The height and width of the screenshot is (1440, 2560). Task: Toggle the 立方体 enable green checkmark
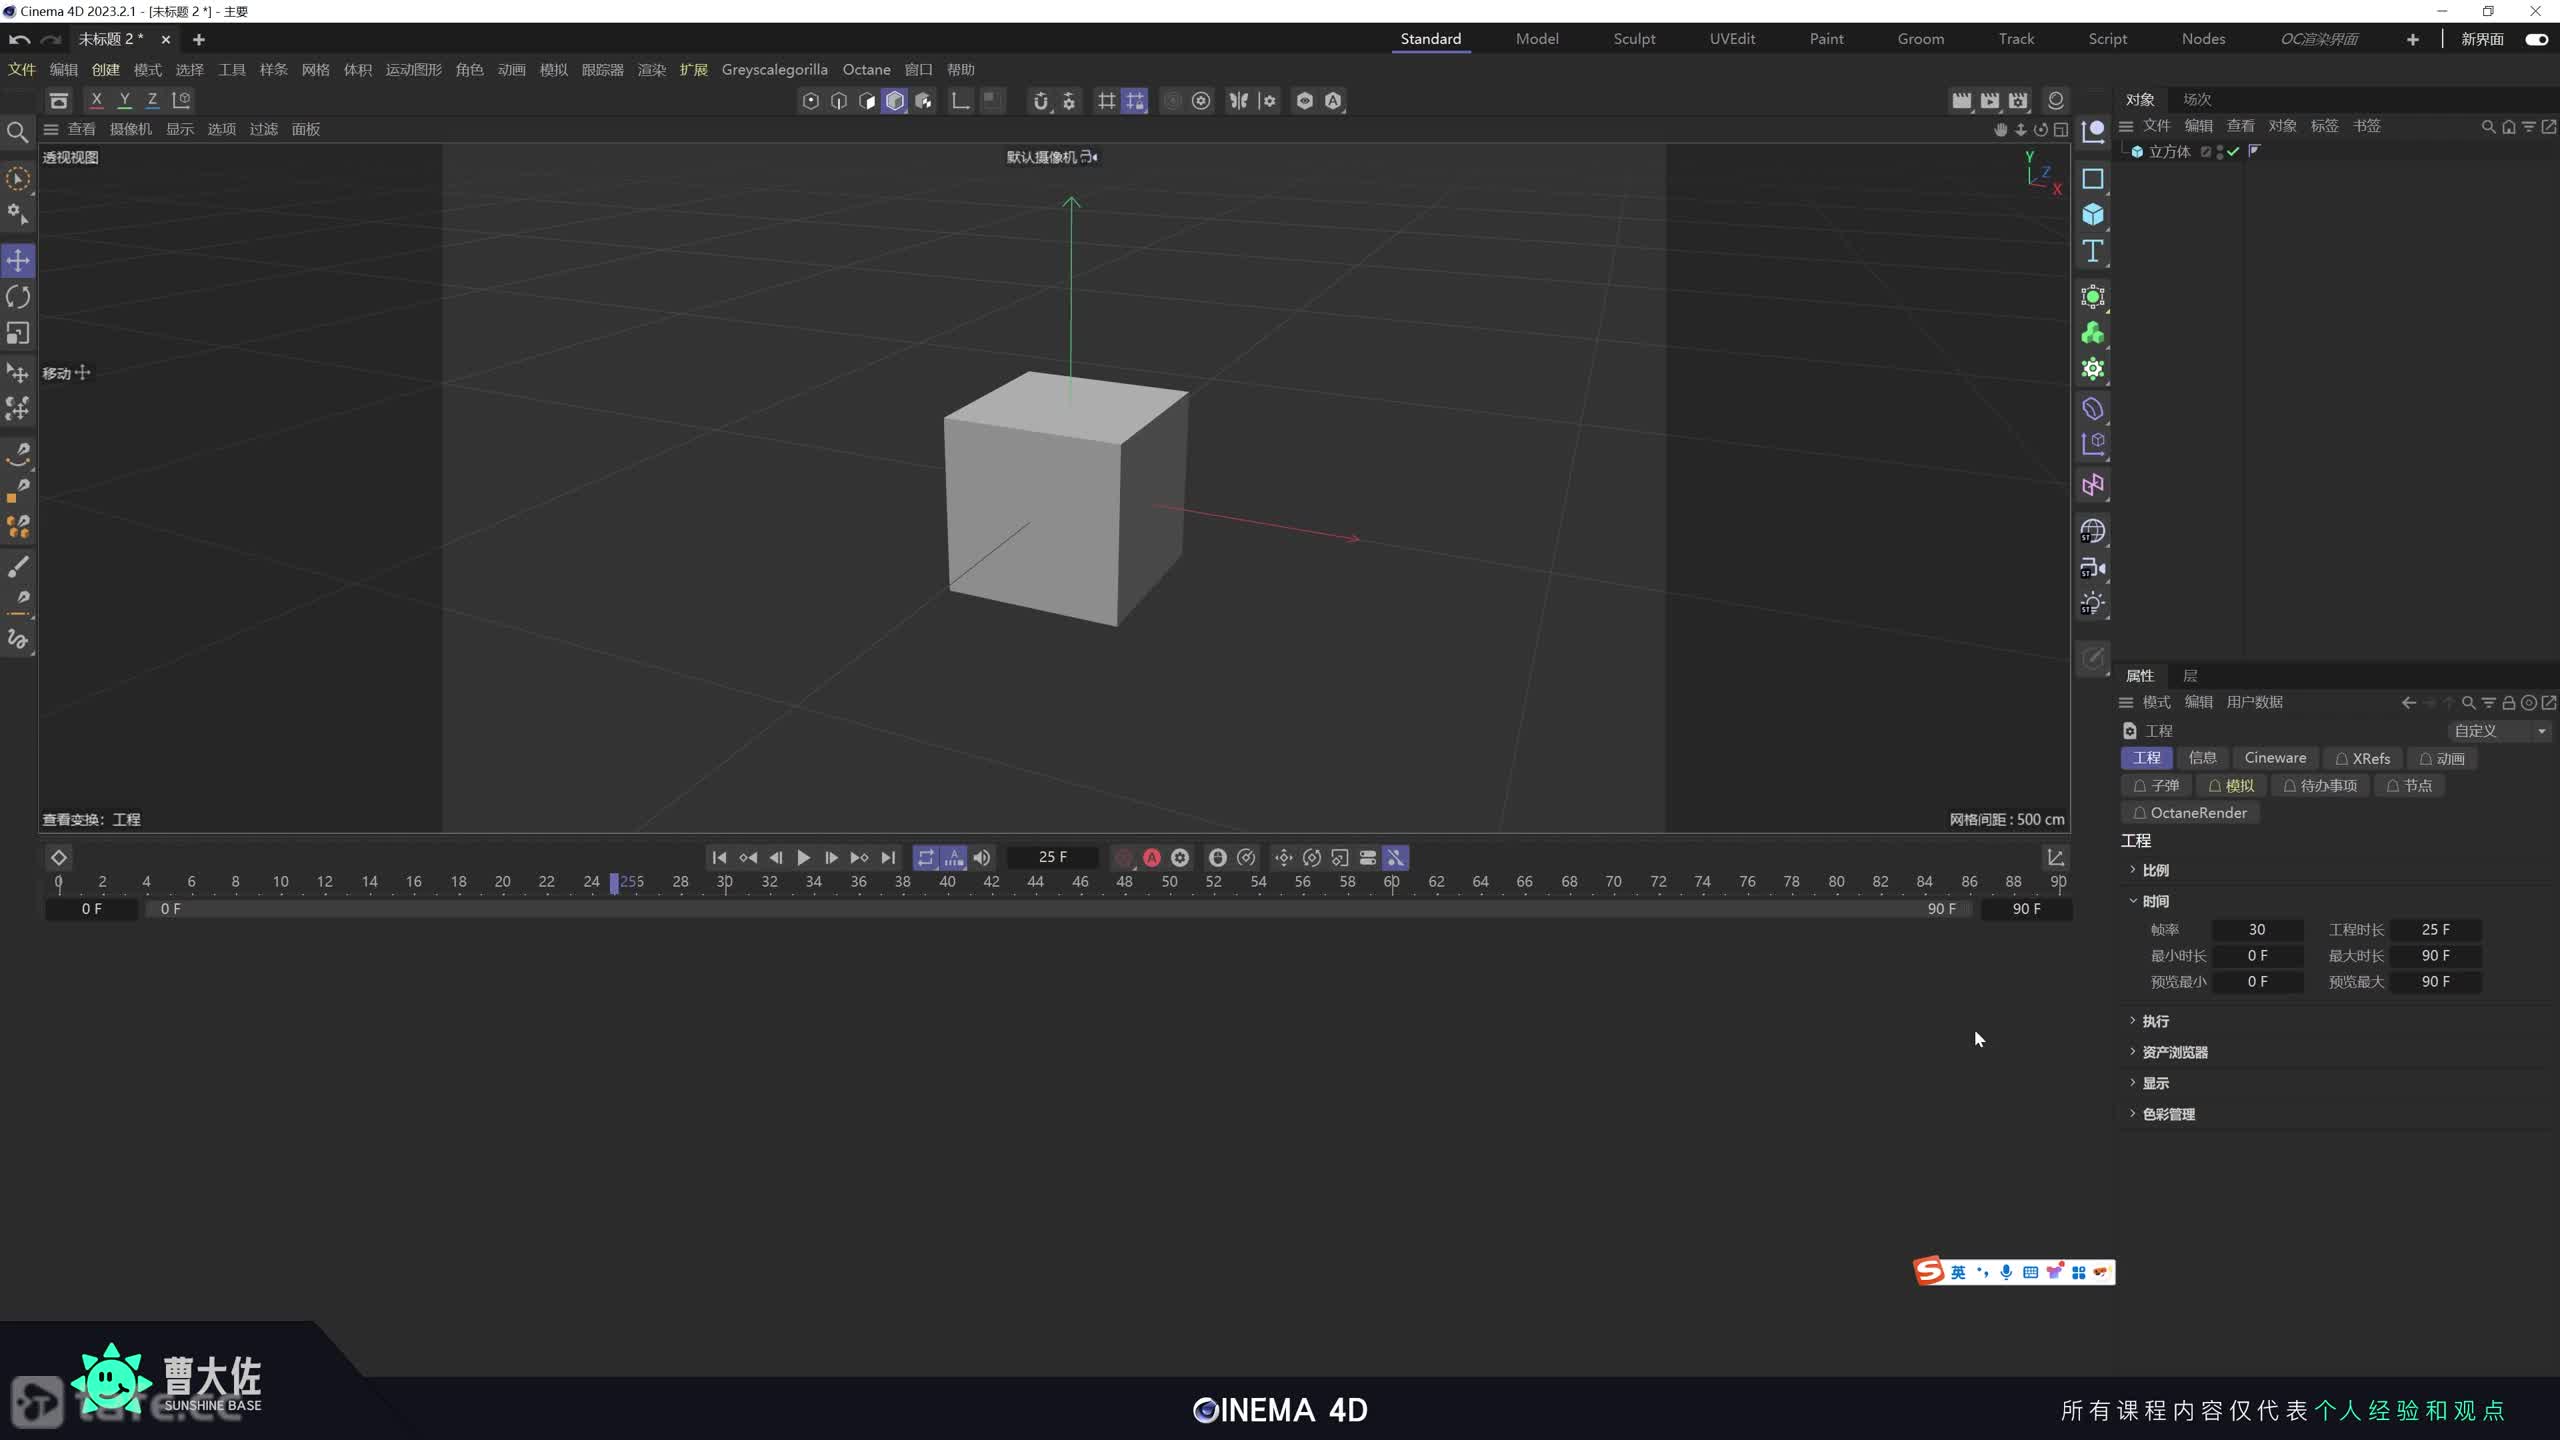point(2233,152)
